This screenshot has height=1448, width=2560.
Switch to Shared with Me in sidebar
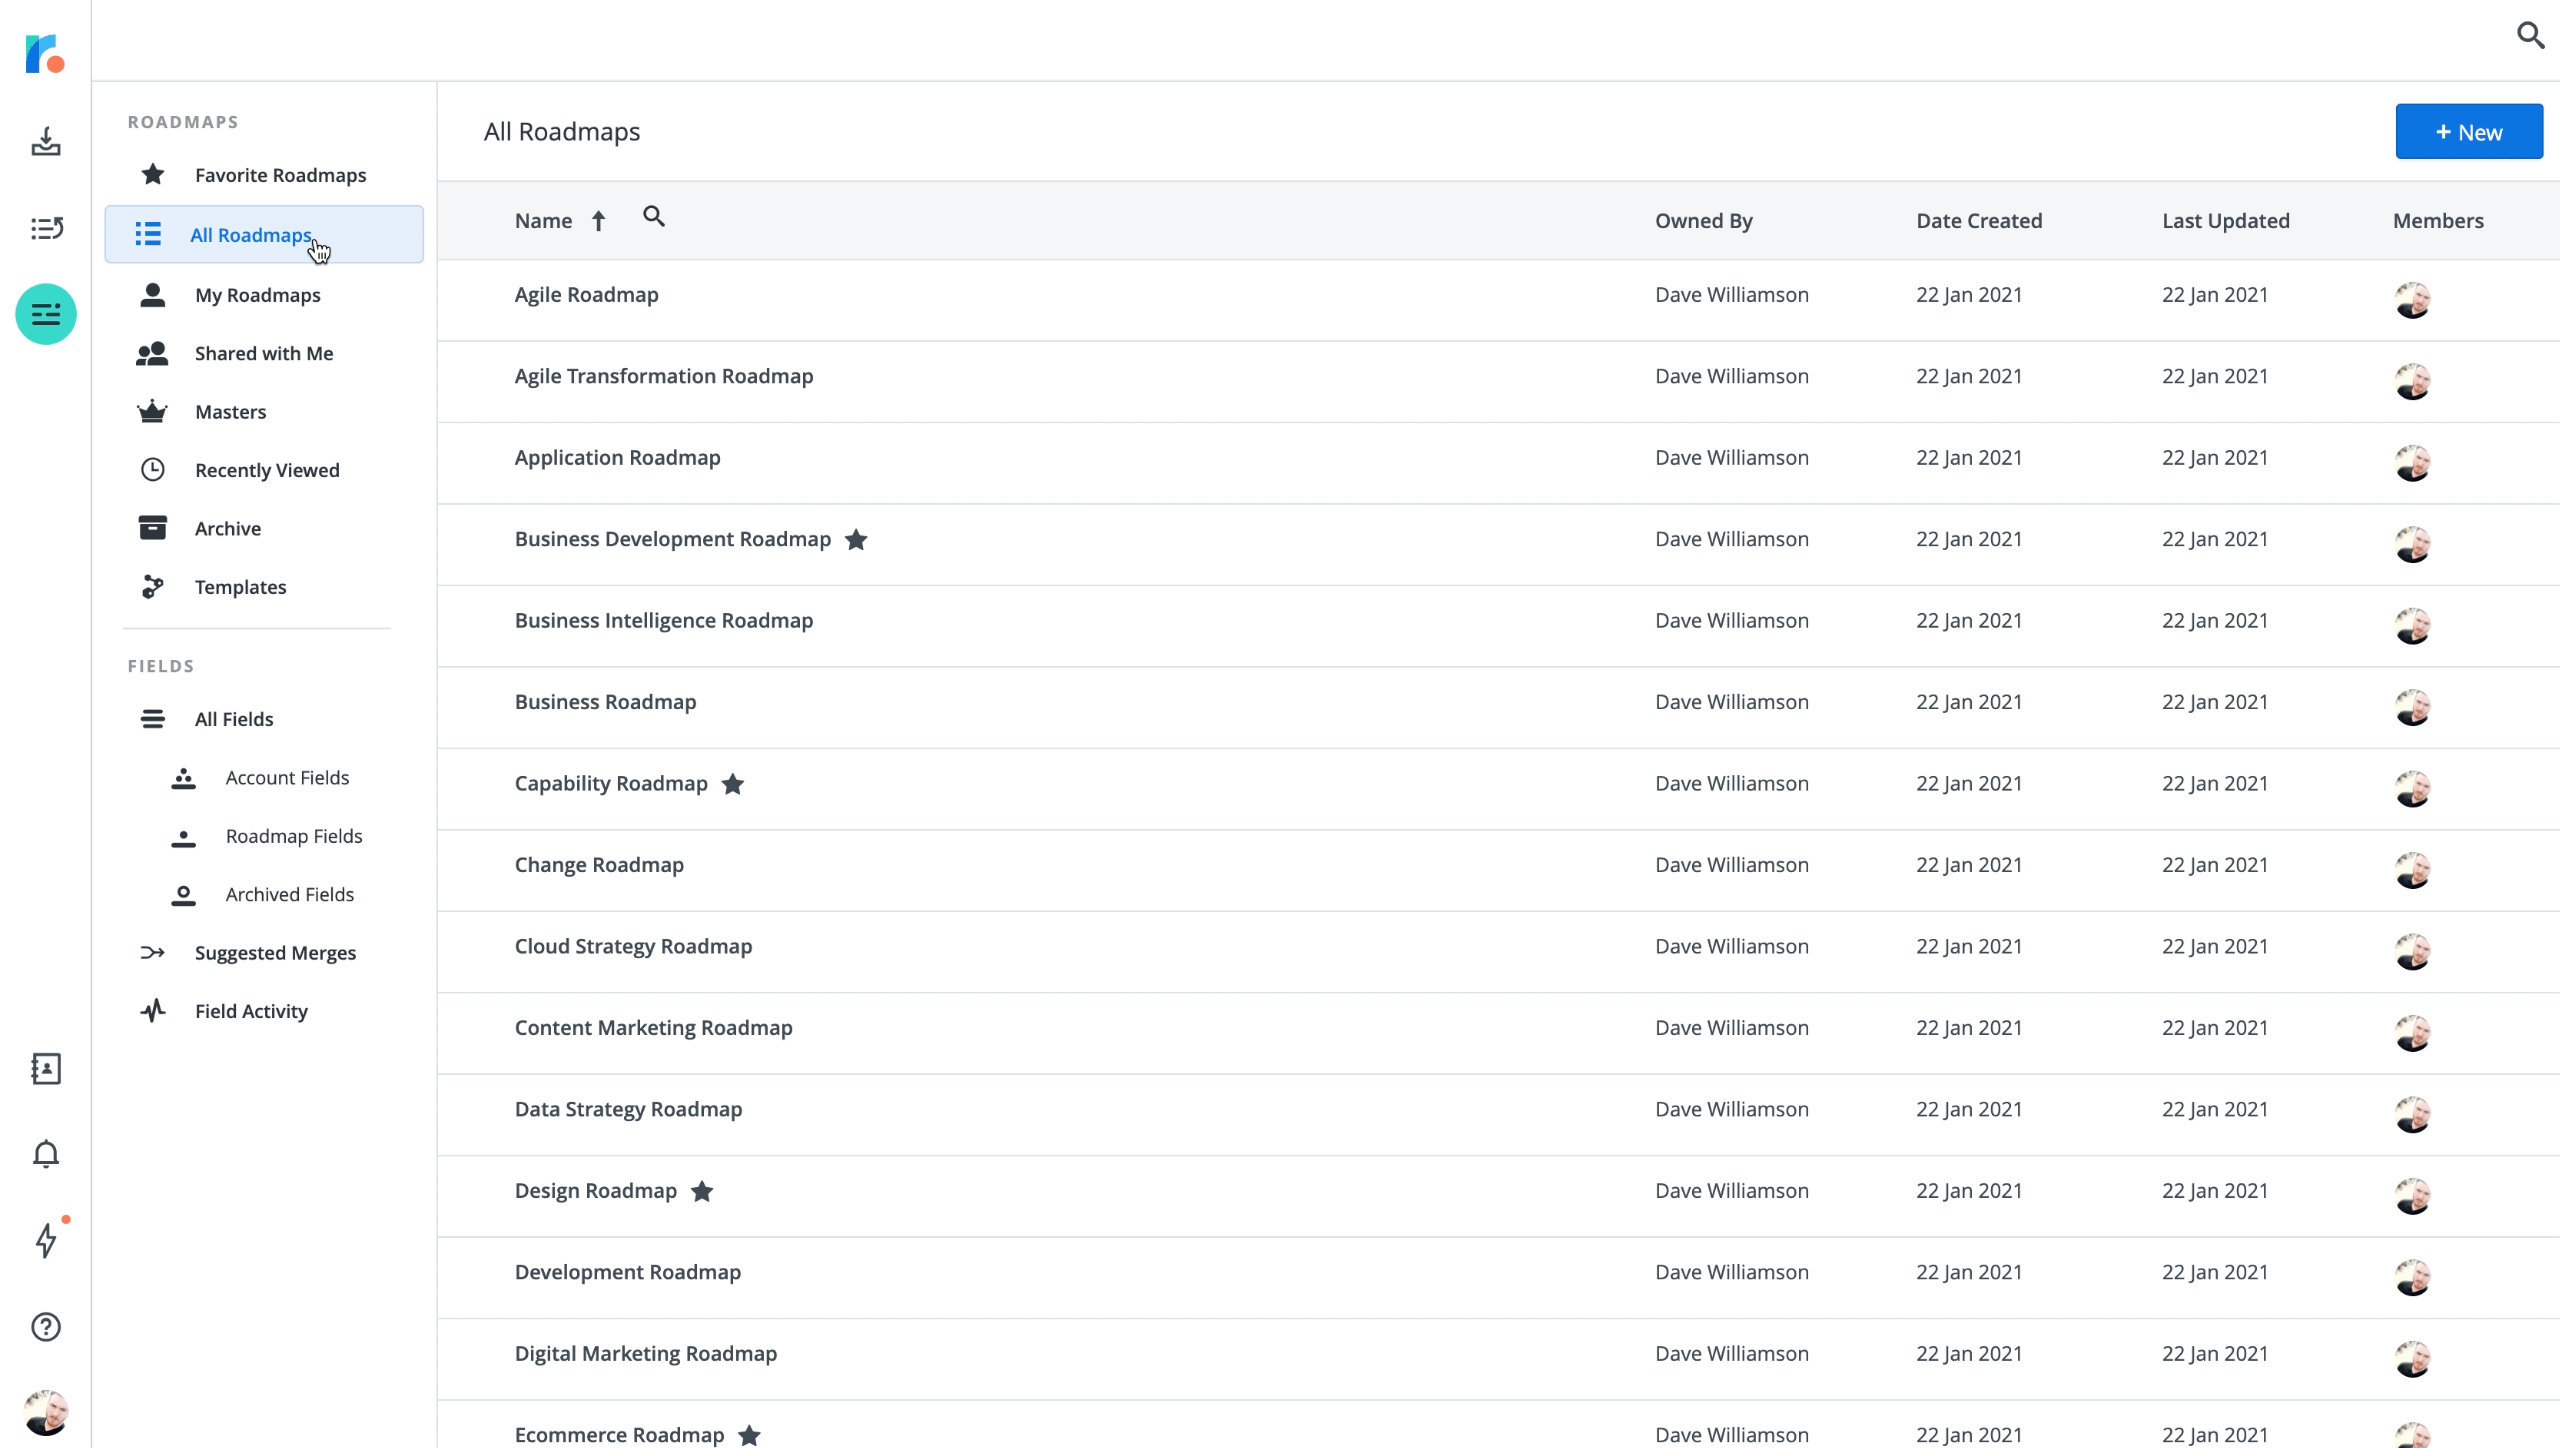(x=264, y=353)
